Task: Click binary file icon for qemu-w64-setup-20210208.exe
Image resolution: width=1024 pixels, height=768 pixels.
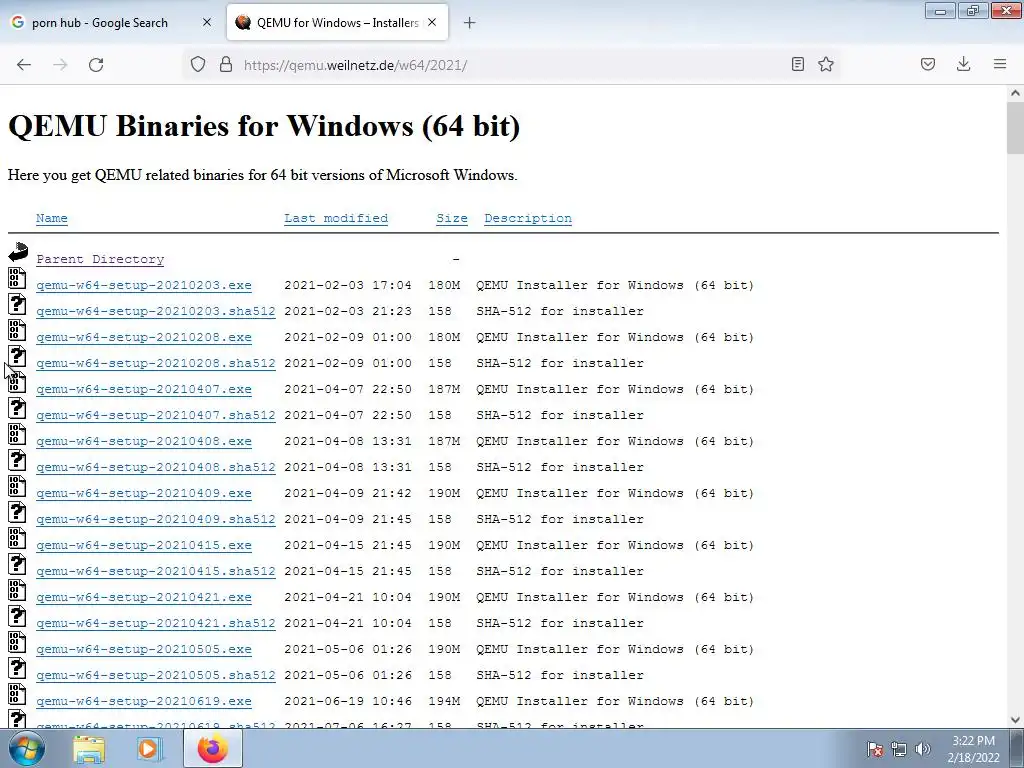Action: pyautogui.click(x=17, y=330)
